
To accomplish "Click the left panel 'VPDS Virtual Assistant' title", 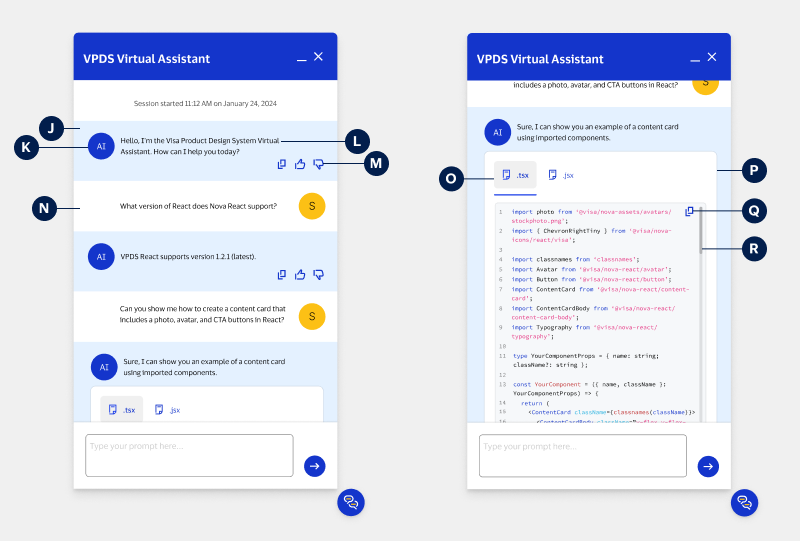I will tap(146, 59).
